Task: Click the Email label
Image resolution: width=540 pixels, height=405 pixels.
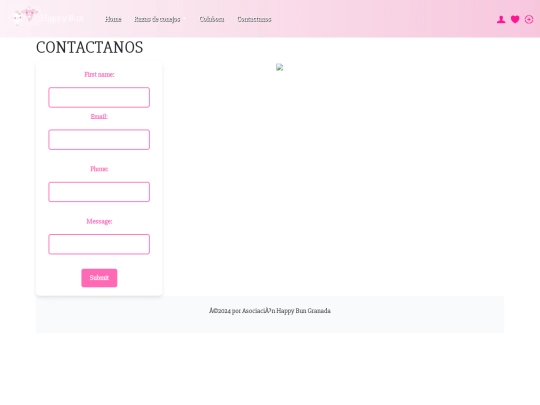Action: coord(99,116)
